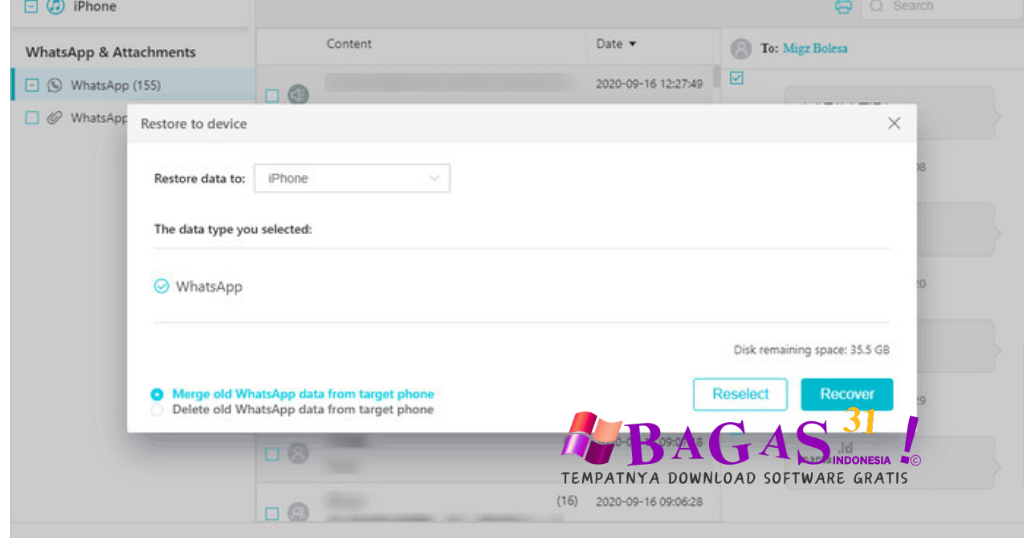1024x538 pixels.
Task: Open the Migz Bolesa contact link
Action: [x=814, y=48]
